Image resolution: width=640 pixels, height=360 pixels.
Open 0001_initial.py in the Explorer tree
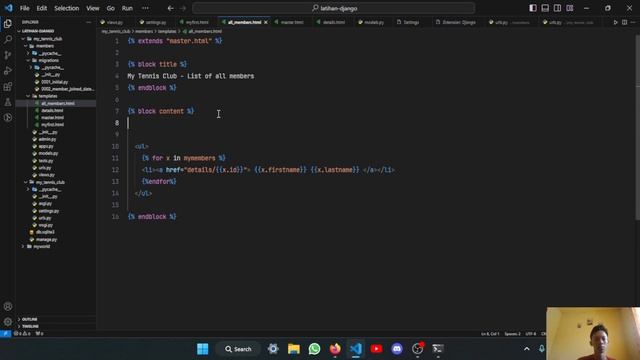point(54,82)
